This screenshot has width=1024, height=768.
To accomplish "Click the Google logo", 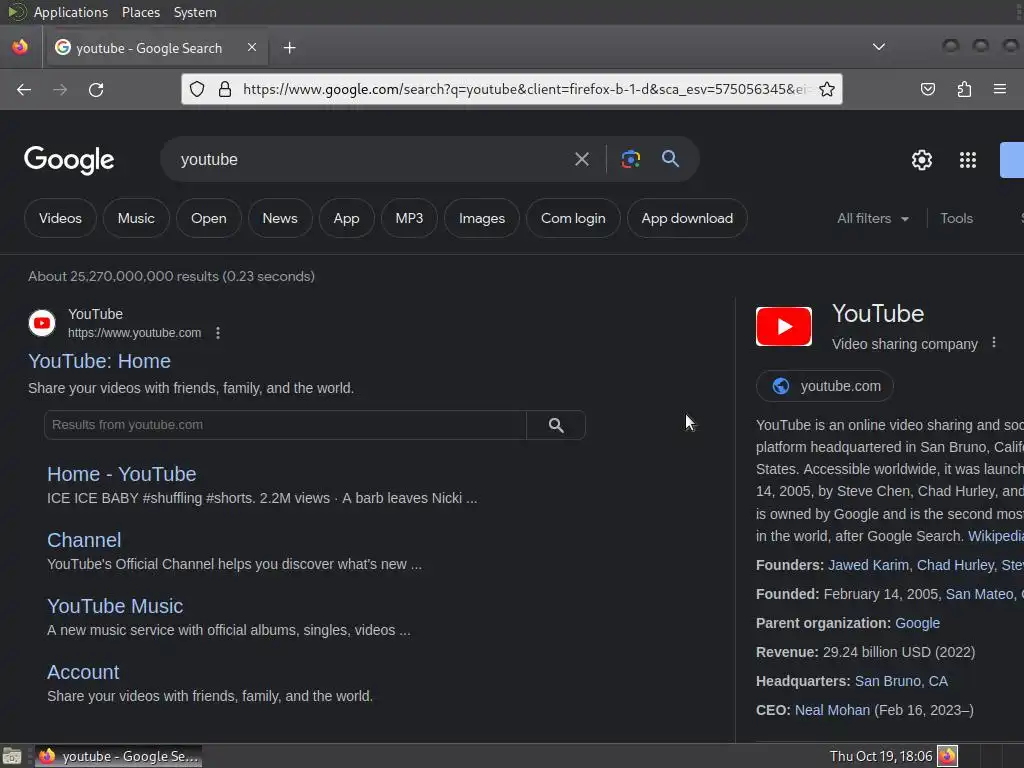I will (x=69, y=160).
